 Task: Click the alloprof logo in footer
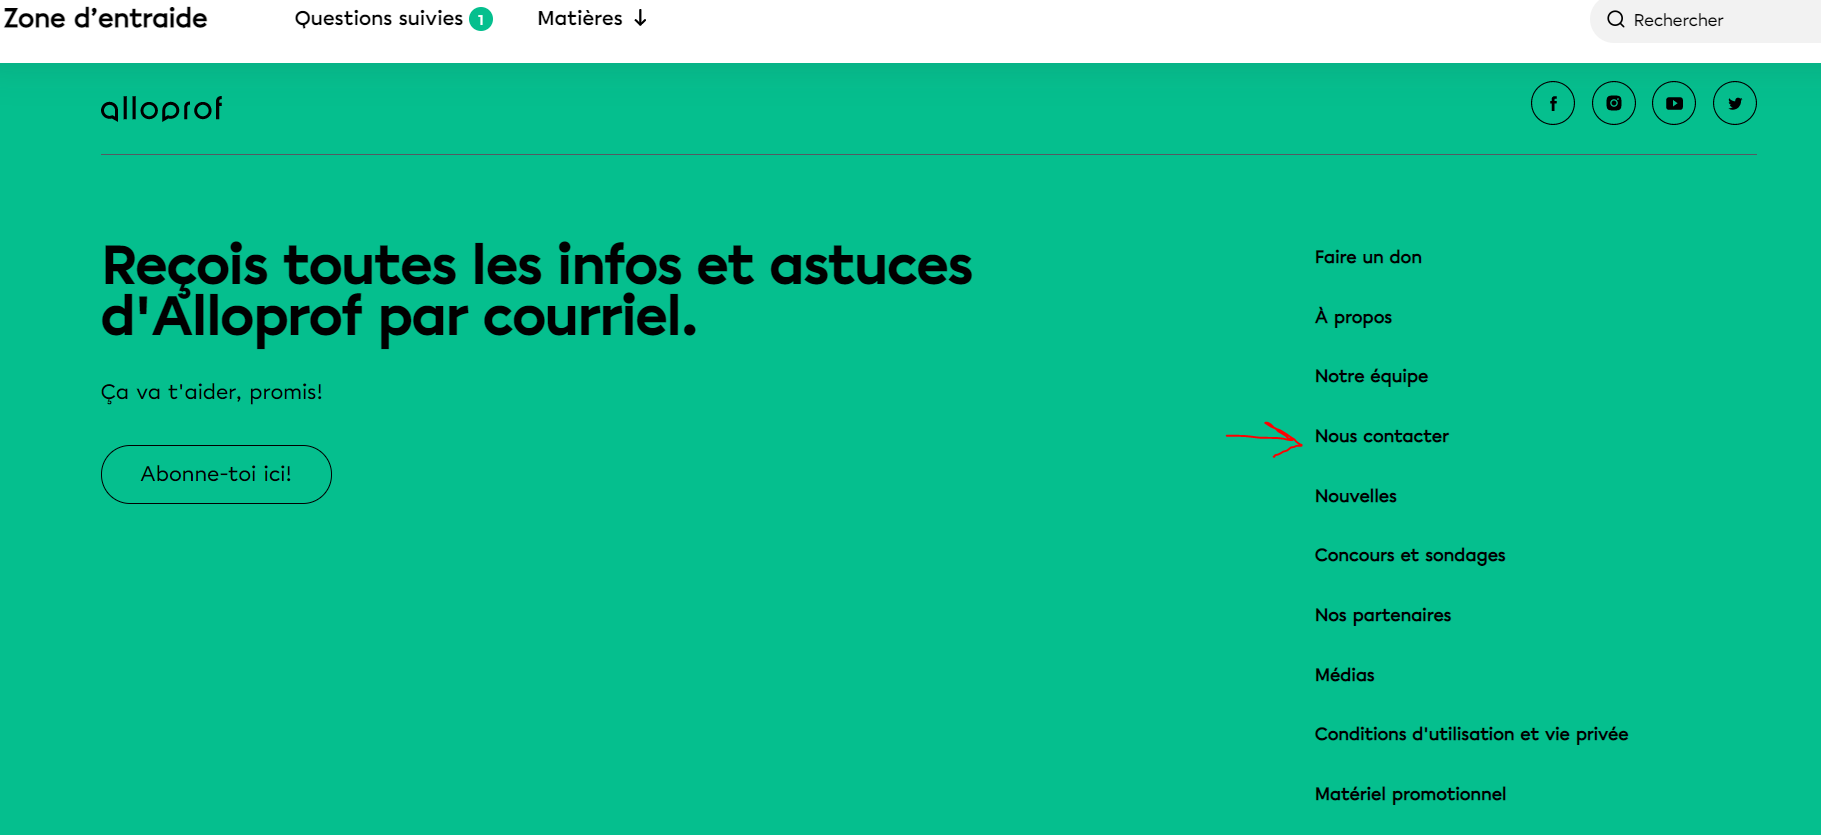tap(162, 108)
